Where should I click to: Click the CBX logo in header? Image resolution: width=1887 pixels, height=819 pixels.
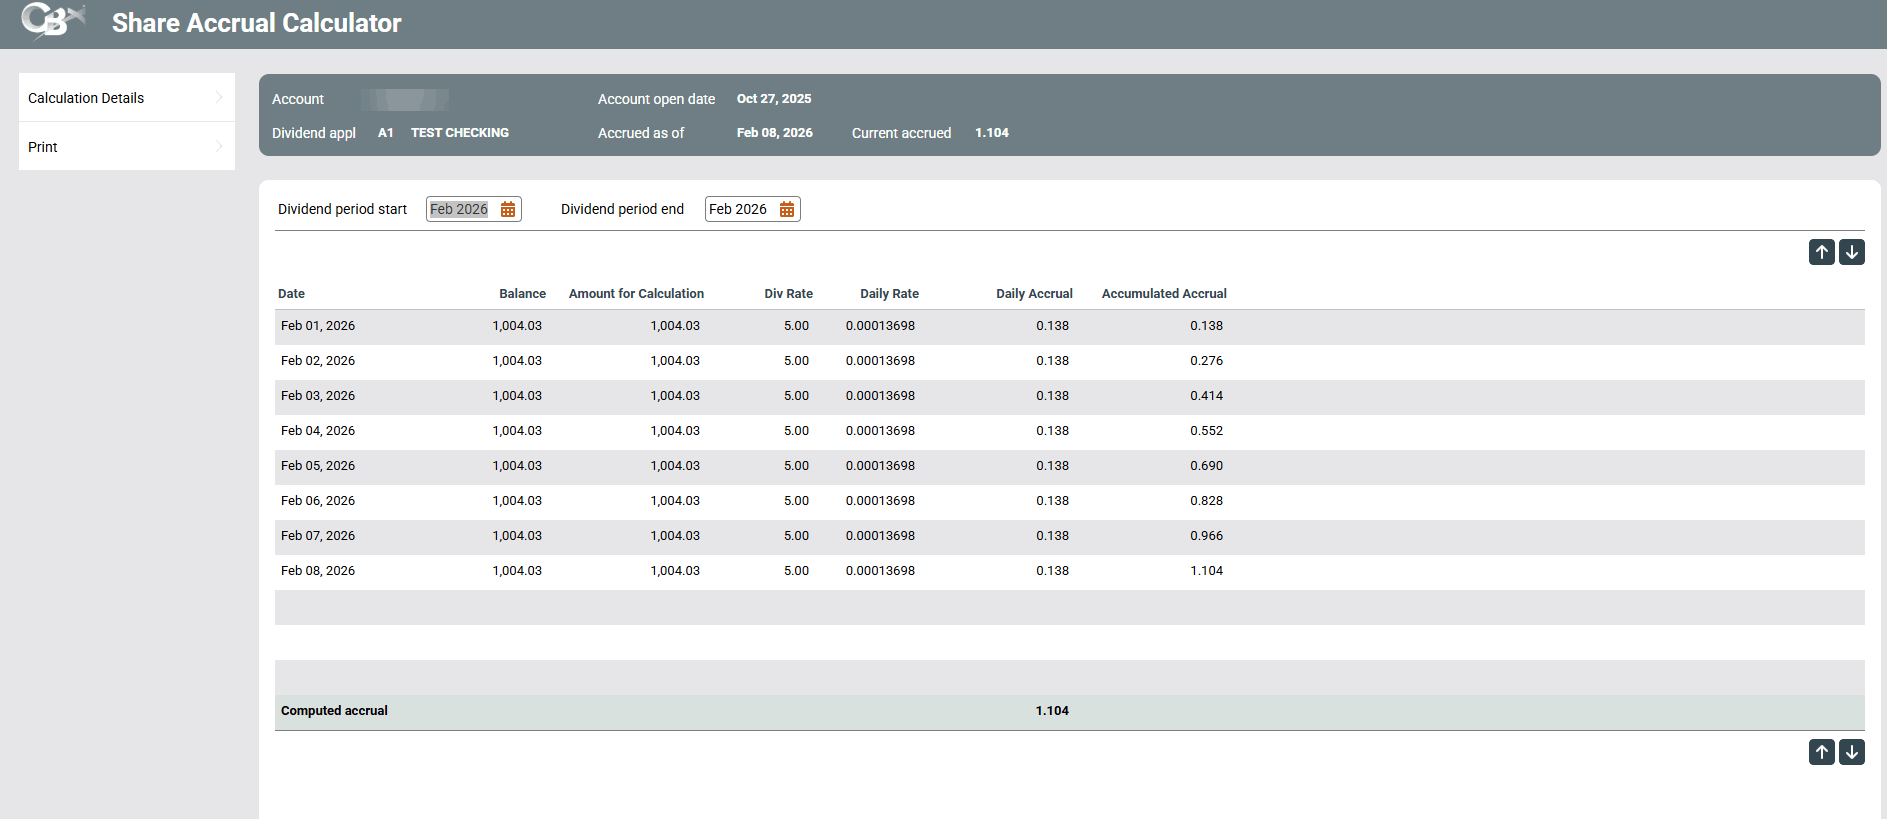click(x=52, y=21)
